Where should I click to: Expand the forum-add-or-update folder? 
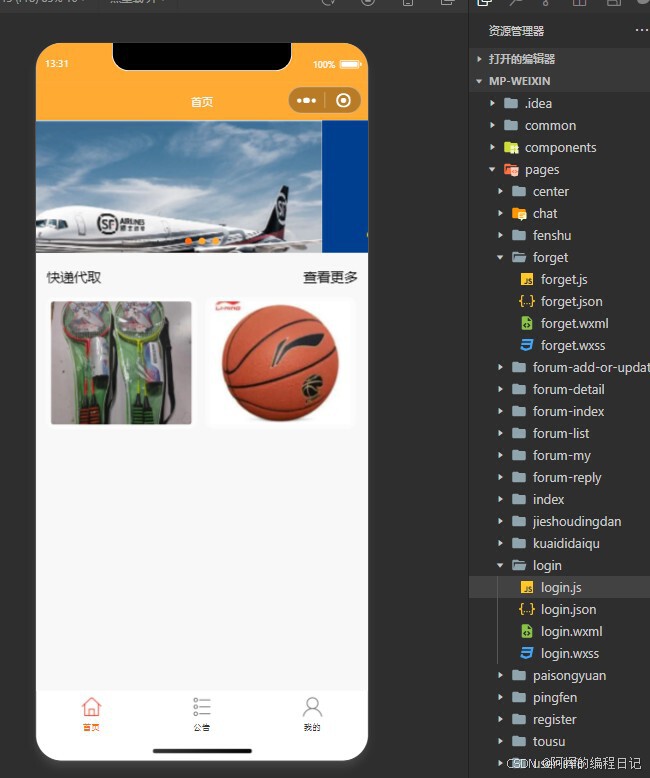[x=559, y=367]
